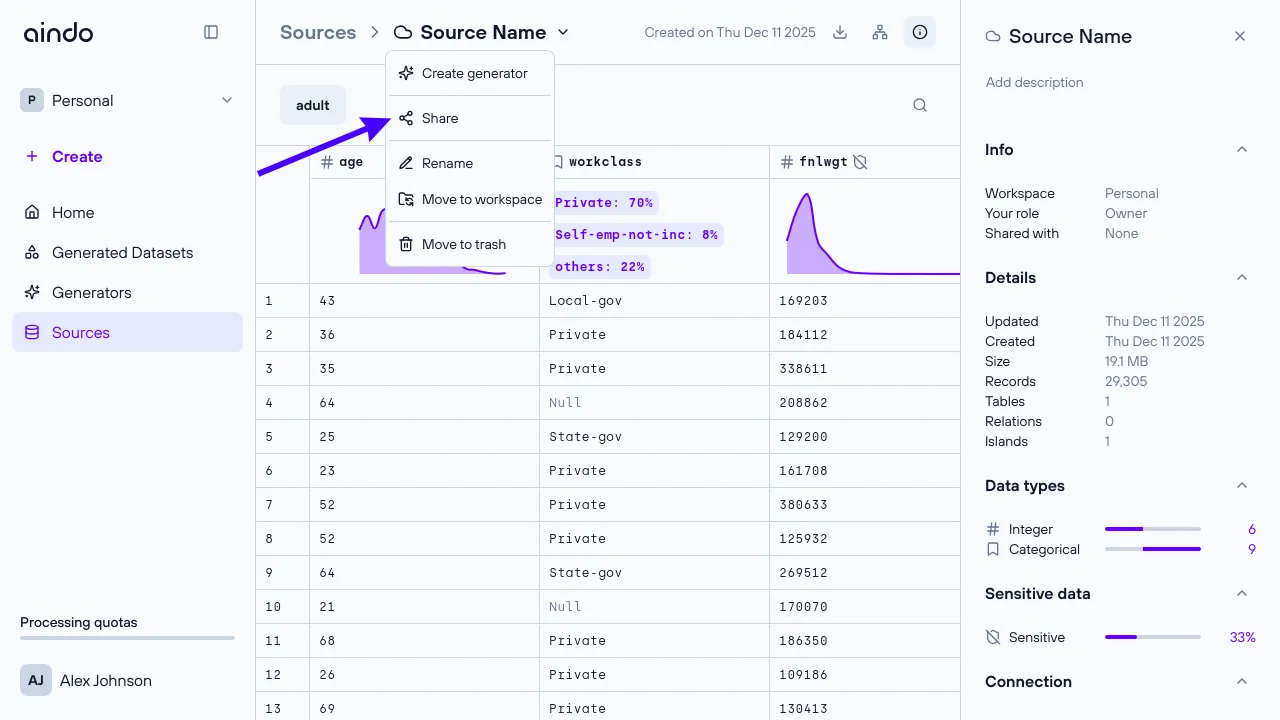Go to Generated Datasets page
The height and width of the screenshot is (720, 1280).
(122, 253)
